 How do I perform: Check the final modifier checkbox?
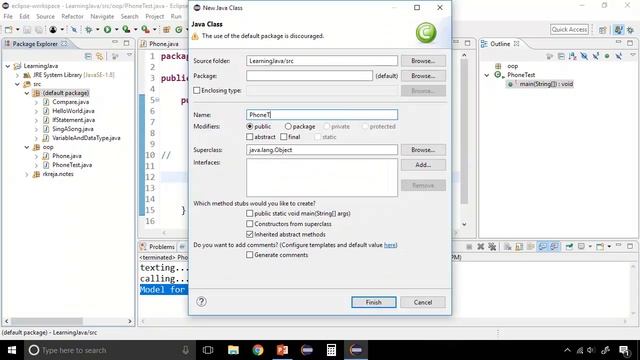pyautogui.click(x=284, y=137)
